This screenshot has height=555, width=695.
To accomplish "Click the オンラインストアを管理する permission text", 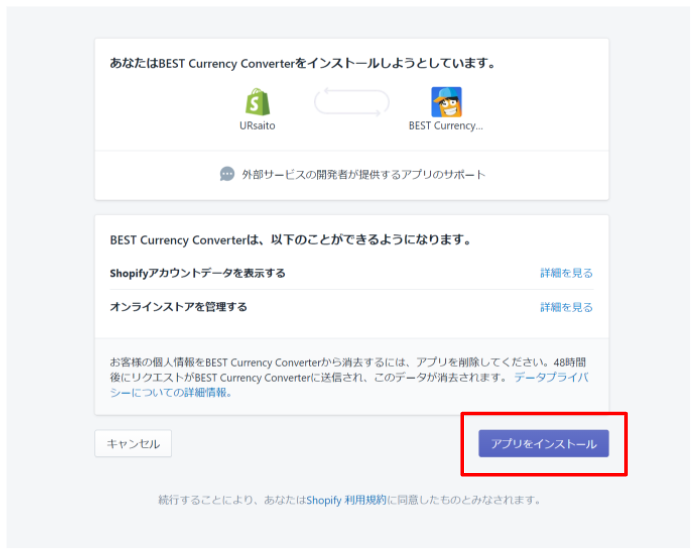I will tap(179, 307).
